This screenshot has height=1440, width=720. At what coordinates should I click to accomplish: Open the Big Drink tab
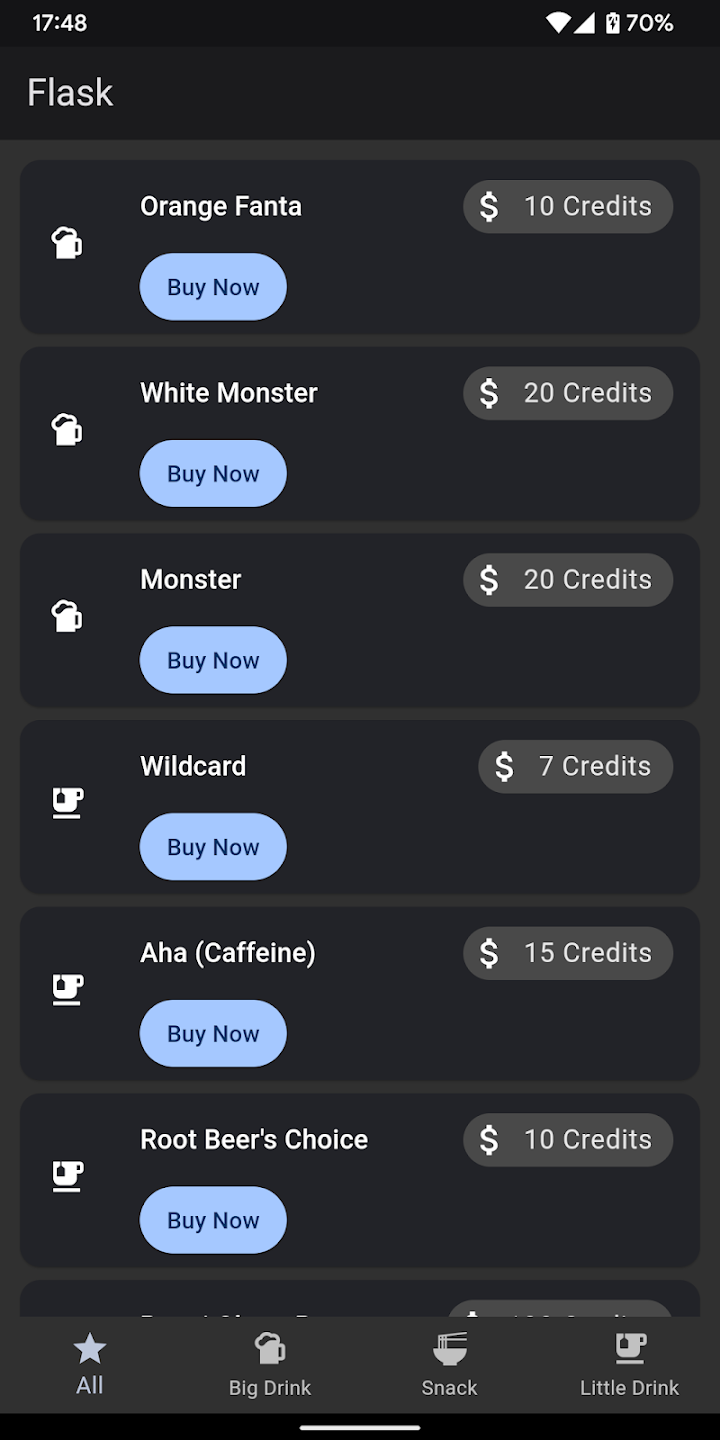(x=270, y=1364)
